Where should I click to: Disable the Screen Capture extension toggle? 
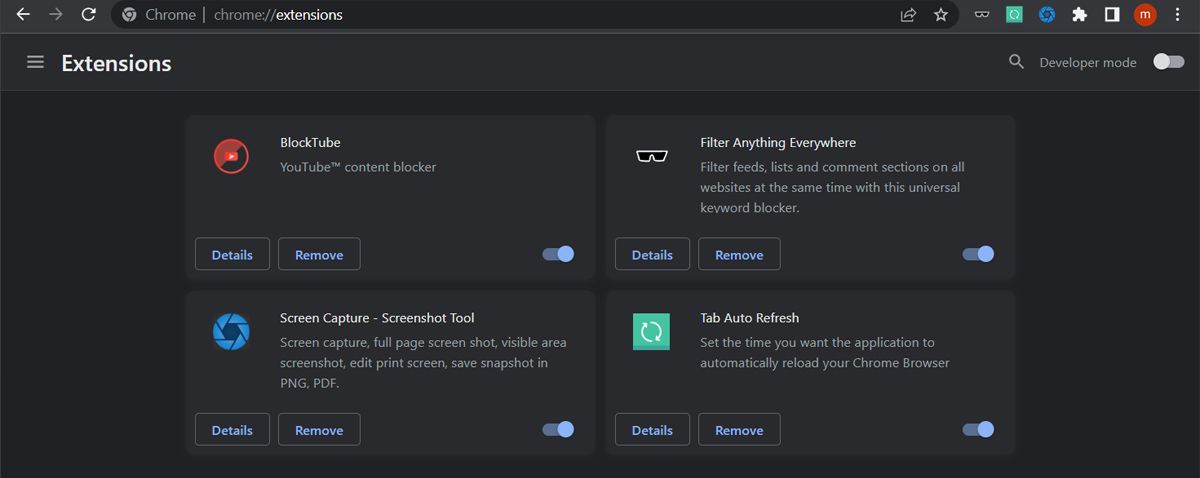pos(558,429)
